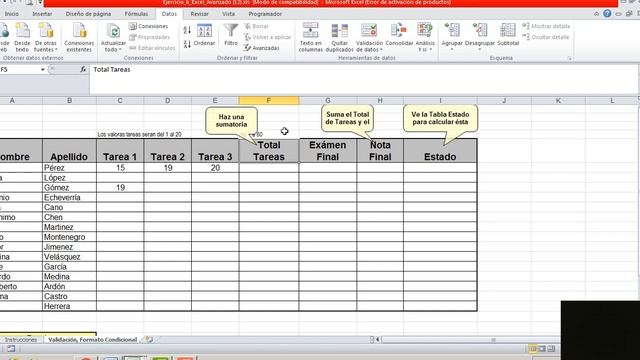Open the Programador ribbon tab
The height and width of the screenshot is (360, 640).
265,14
